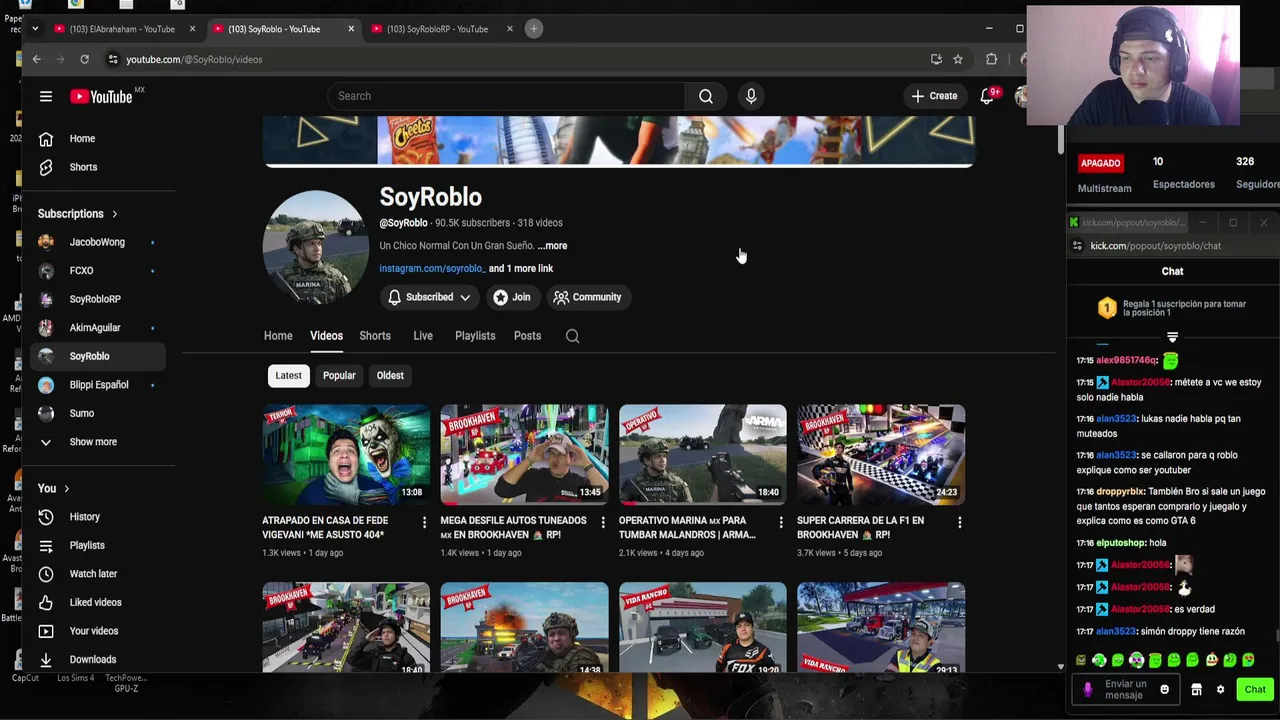The height and width of the screenshot is (720, 1280).
Task: Go to Home in sidebar
Action: (x=100, y=139)
